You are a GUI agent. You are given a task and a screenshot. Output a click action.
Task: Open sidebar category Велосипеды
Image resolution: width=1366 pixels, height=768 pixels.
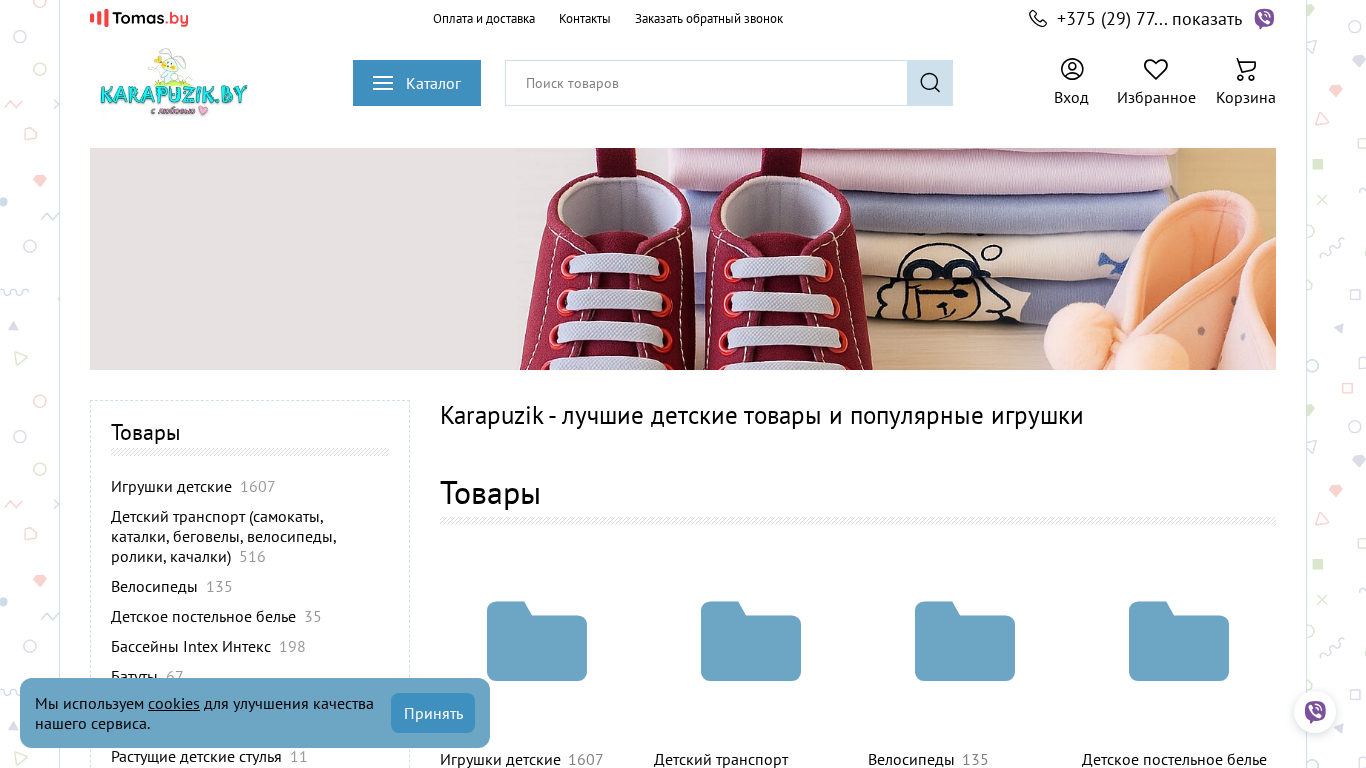[x=154, y=587]
